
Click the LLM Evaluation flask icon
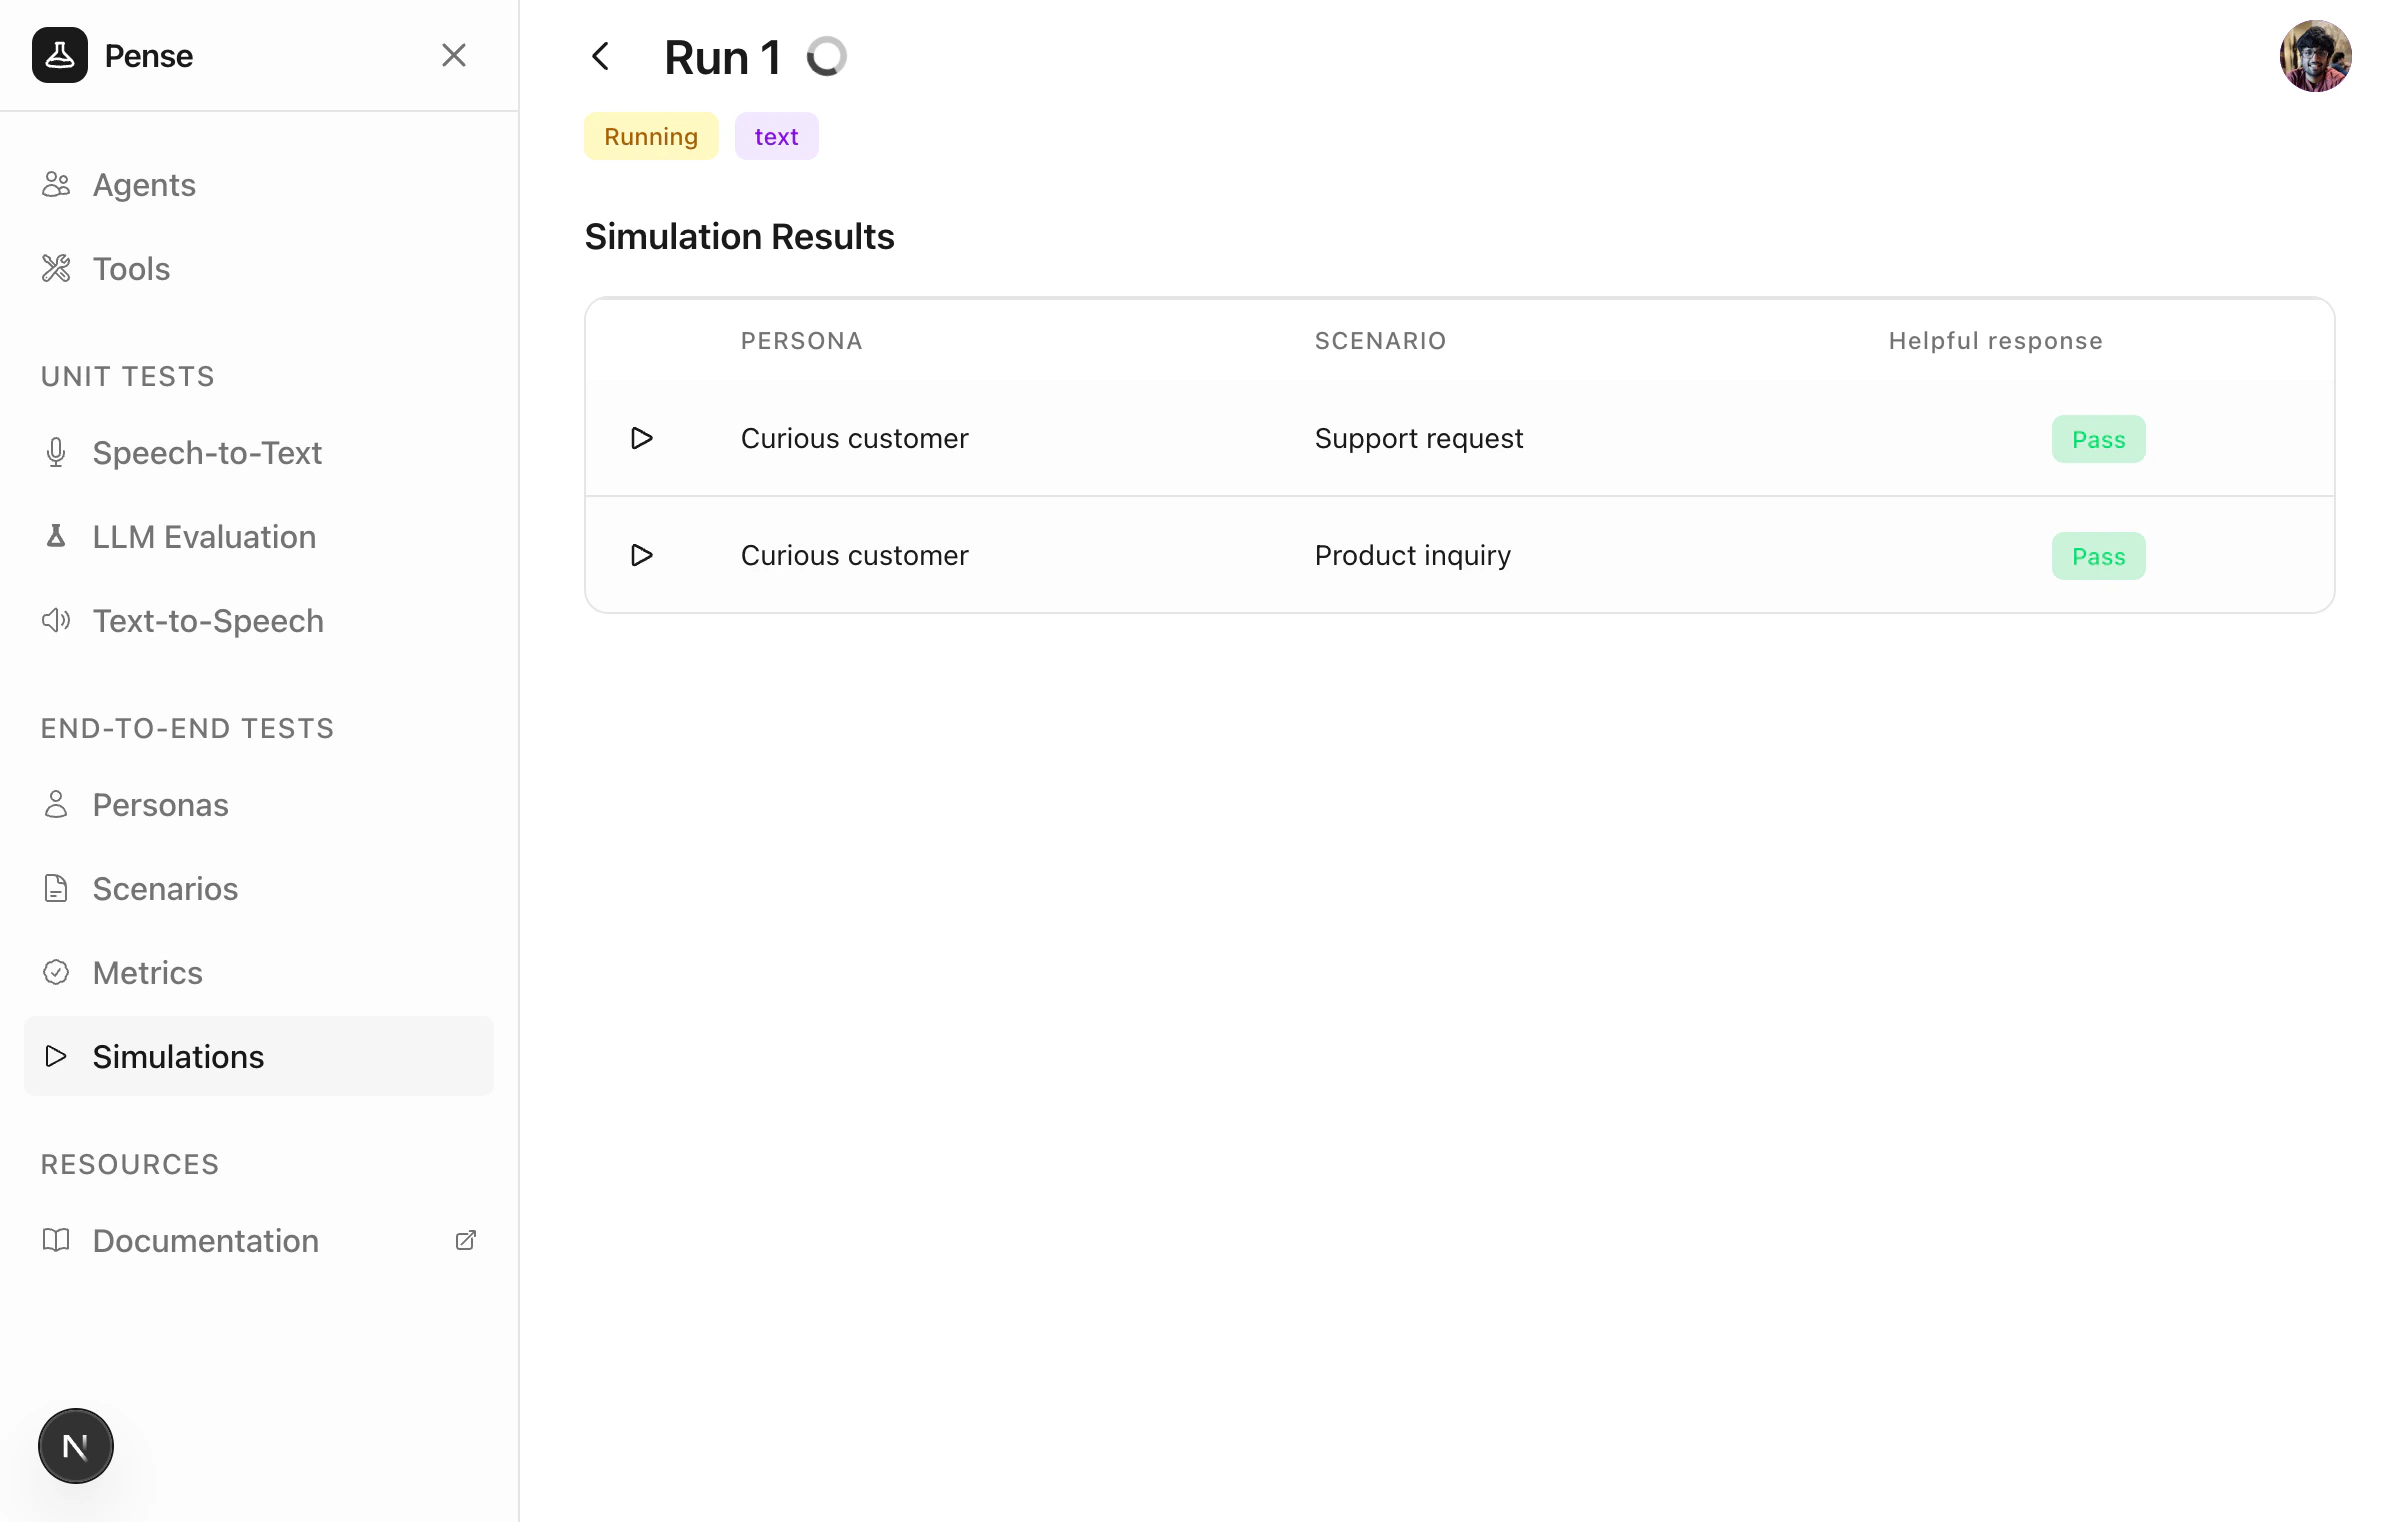point(56,537)
